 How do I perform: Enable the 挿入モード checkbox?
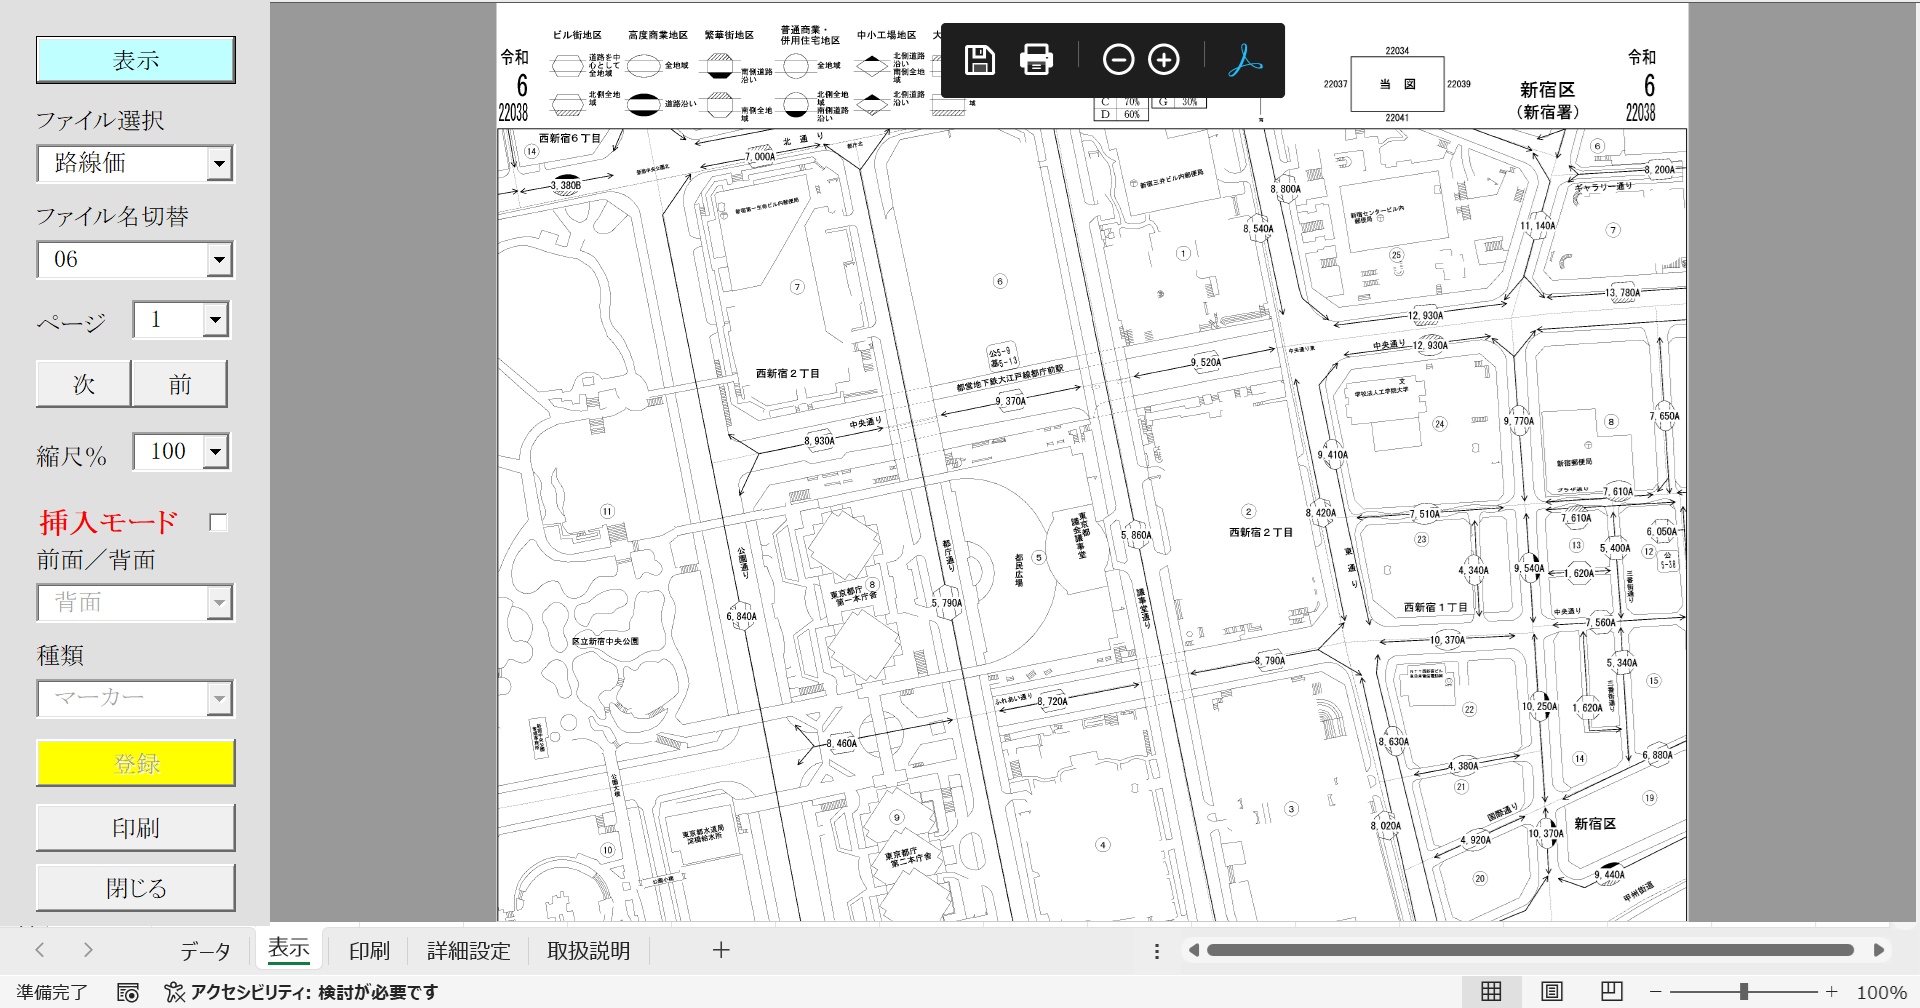pyautogui.click(x=218, y=522)
